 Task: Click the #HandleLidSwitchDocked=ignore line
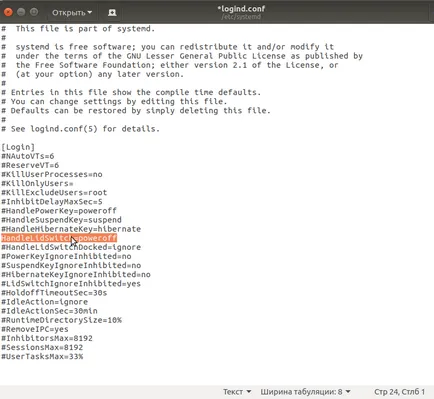[x=71, y=247]
